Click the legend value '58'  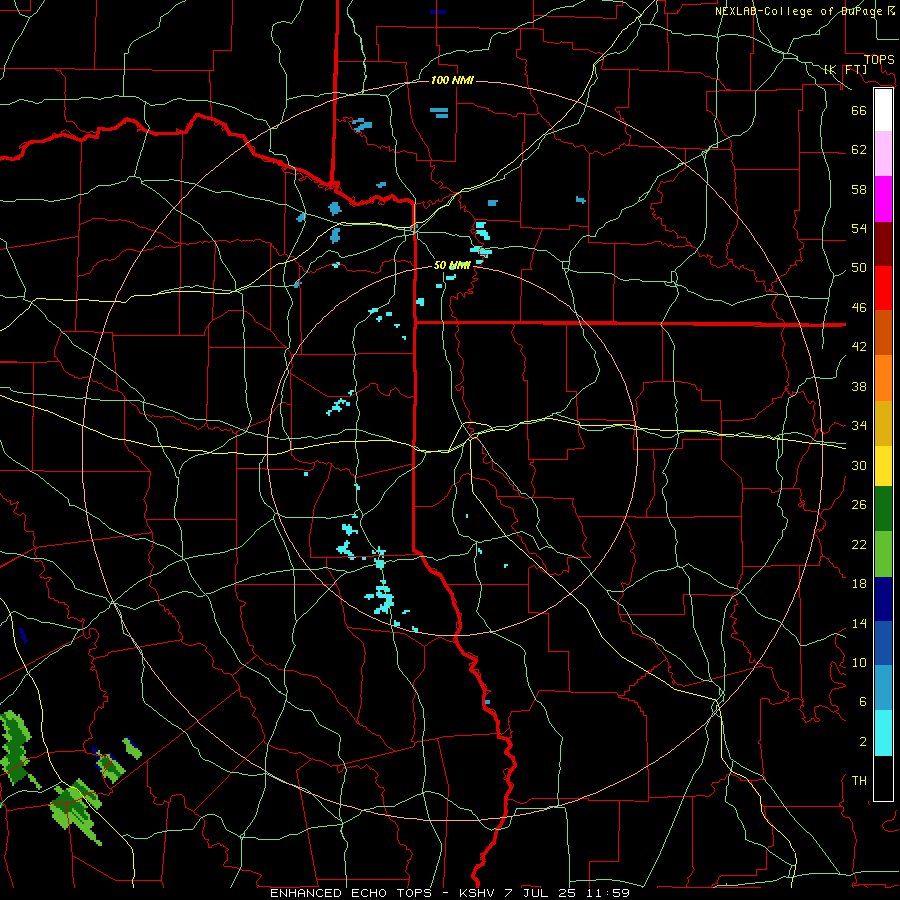[859, 189]
